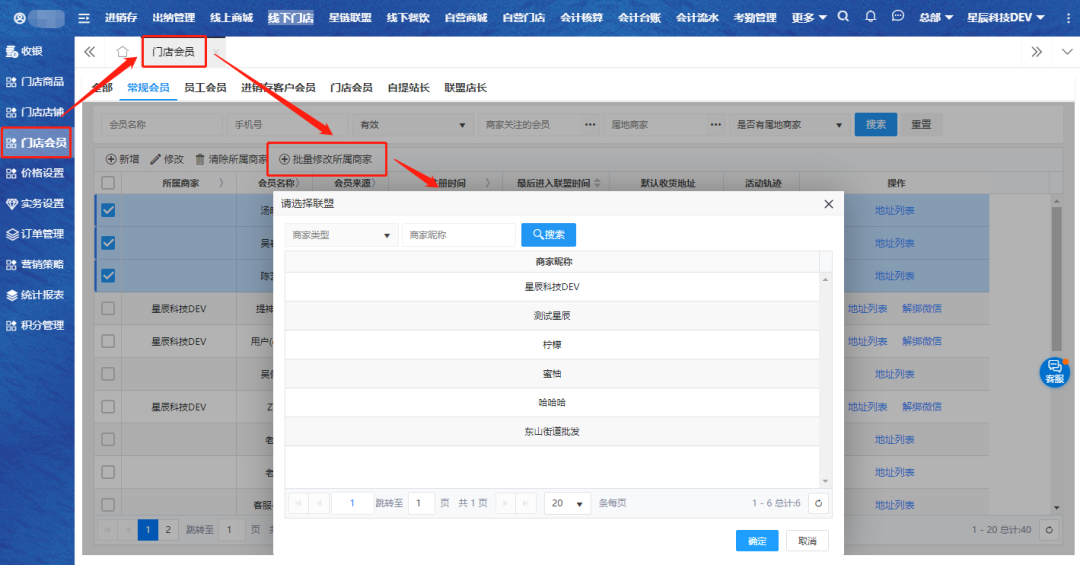The width and height of the screenshot is (1080, 565).
Task: Click the 商家昵称 search input field
Action: click(458, 235)
